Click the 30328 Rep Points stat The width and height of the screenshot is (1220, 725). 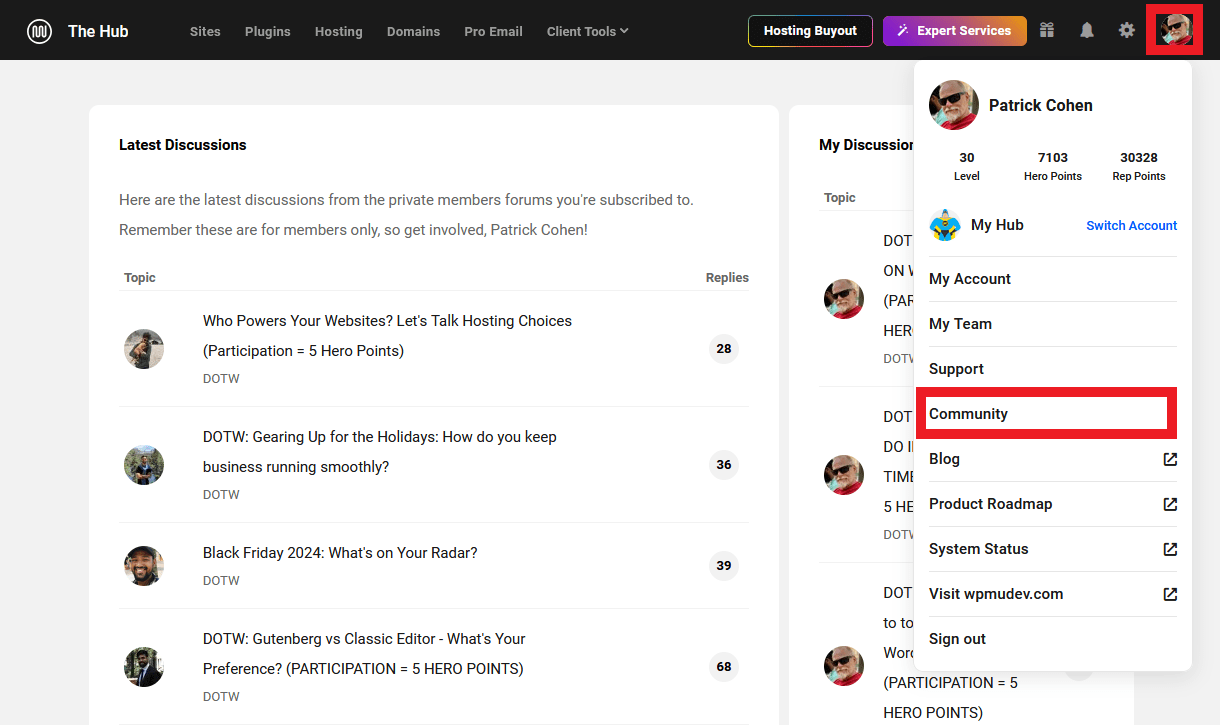pos(1139,166)
